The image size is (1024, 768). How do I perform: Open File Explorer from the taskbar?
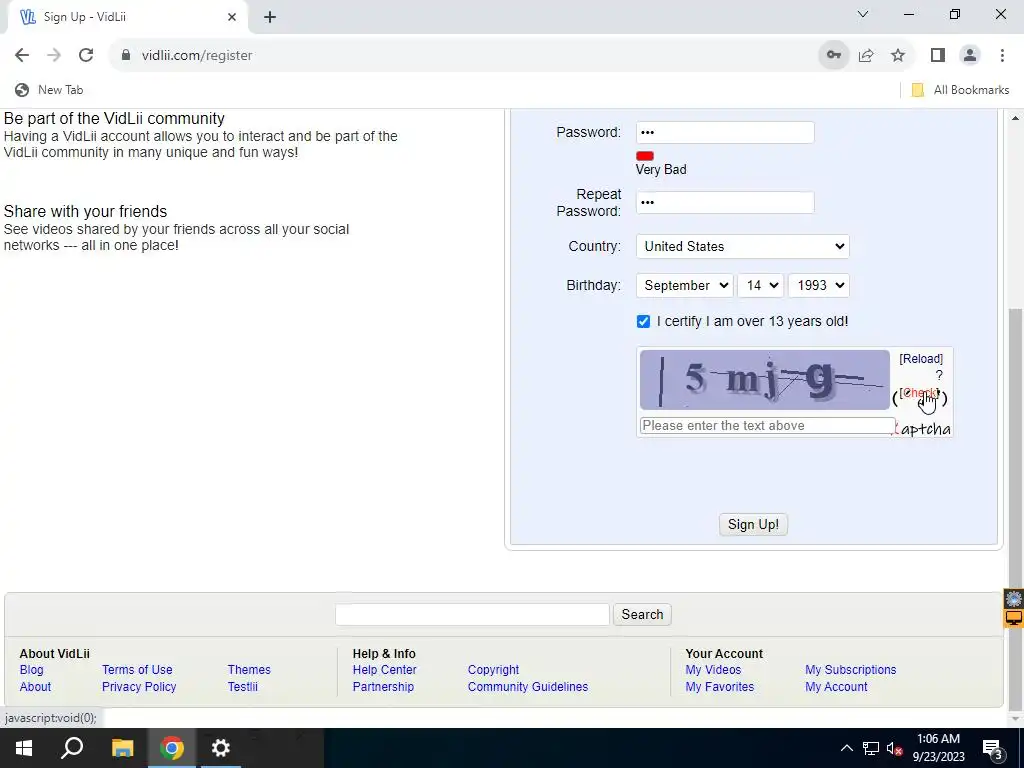pos(122,748)
